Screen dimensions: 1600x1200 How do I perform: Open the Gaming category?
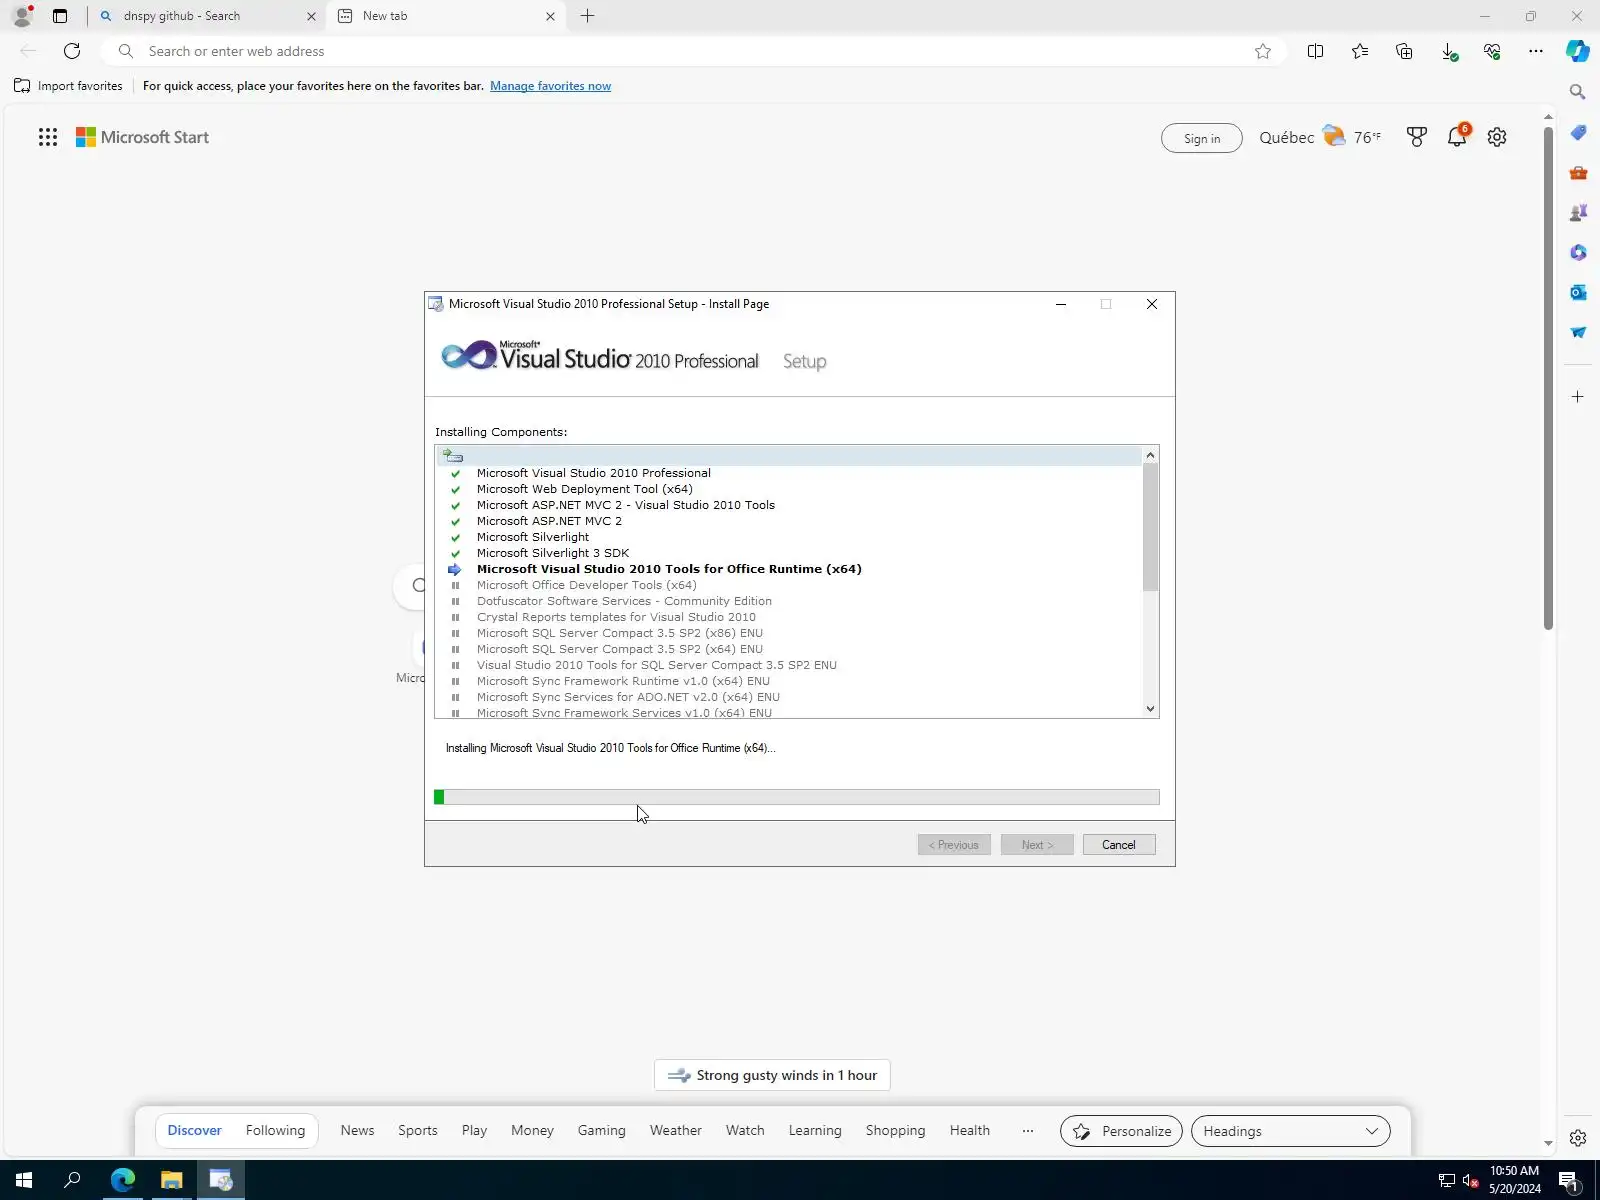point(602,1131)
